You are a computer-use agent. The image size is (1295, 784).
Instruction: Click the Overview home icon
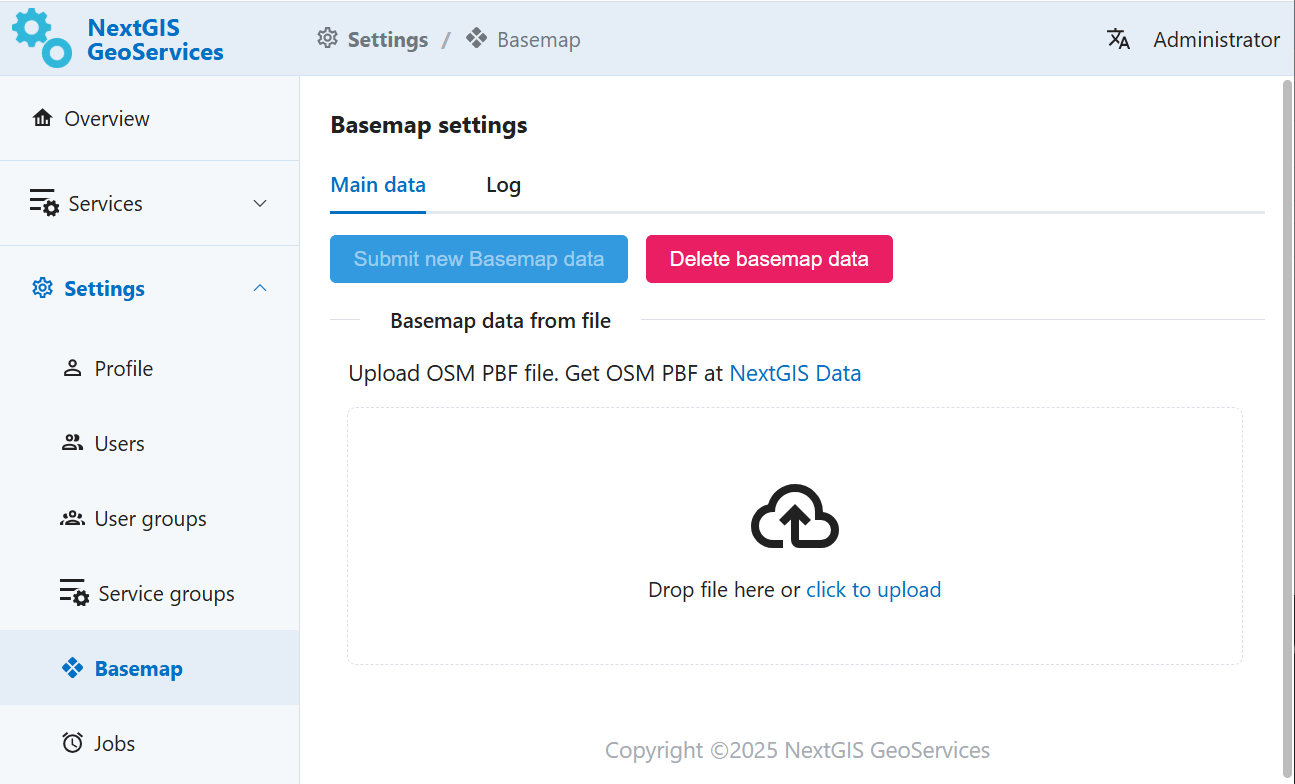click(x=42, y=119)
